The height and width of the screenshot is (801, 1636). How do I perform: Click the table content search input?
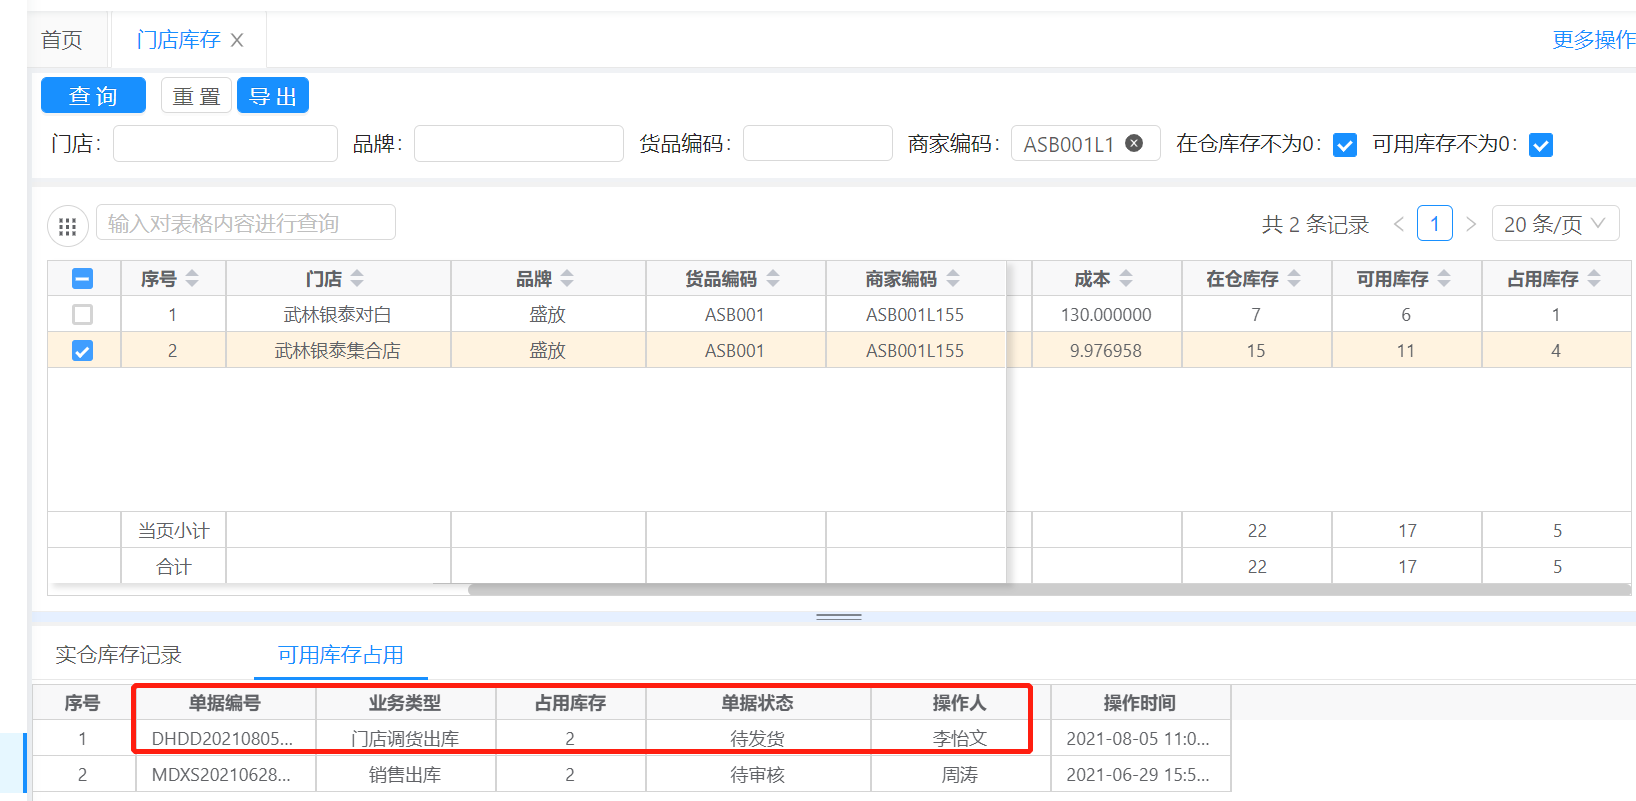[x=246, y=223]
